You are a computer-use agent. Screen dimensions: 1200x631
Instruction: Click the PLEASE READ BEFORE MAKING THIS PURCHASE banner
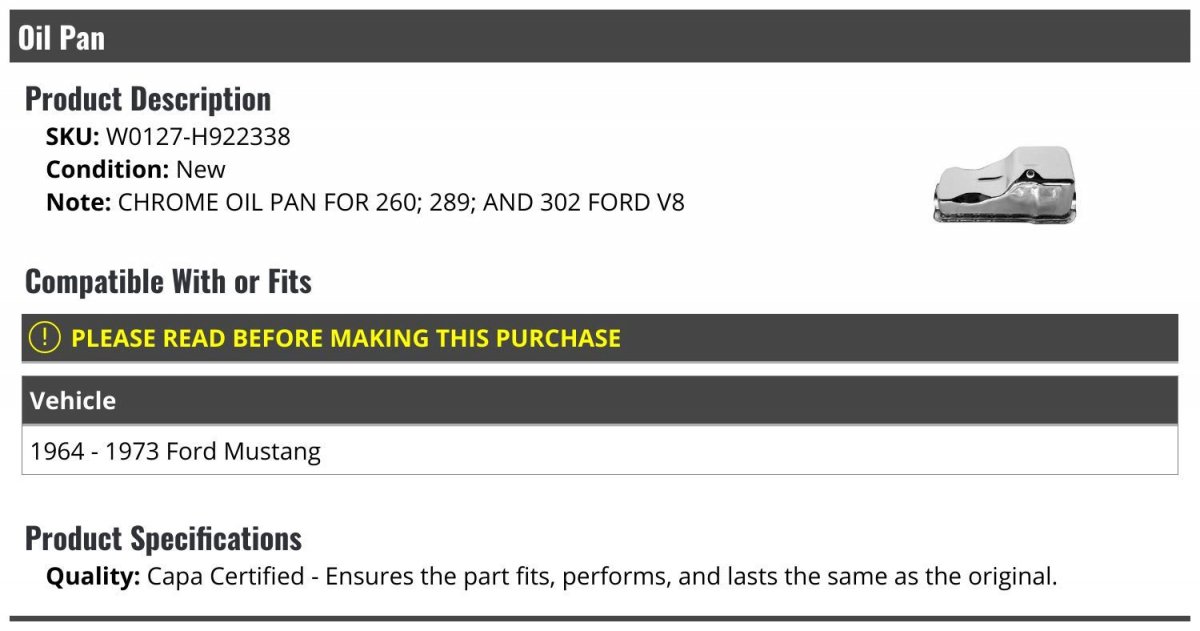600,338
